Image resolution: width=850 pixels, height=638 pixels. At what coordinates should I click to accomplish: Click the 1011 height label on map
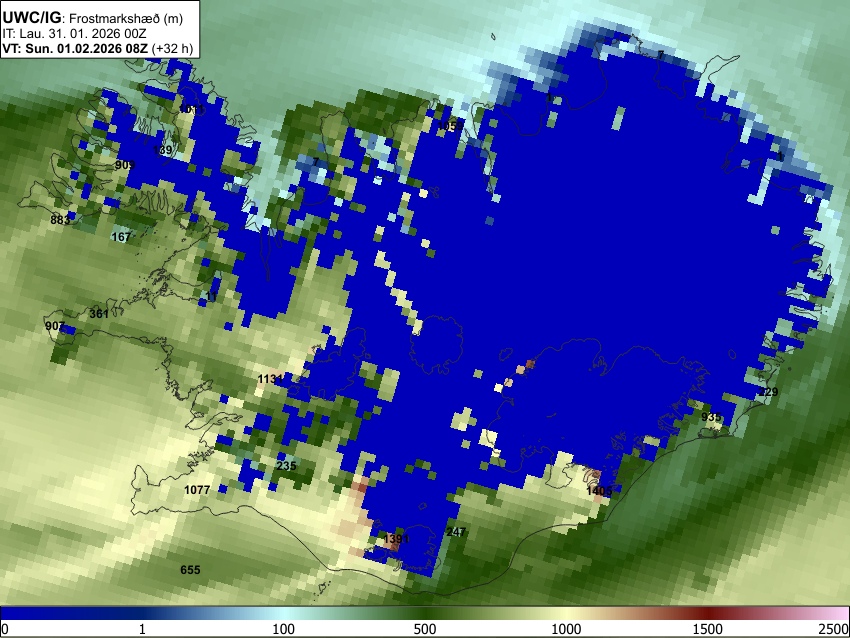(192, 109)
